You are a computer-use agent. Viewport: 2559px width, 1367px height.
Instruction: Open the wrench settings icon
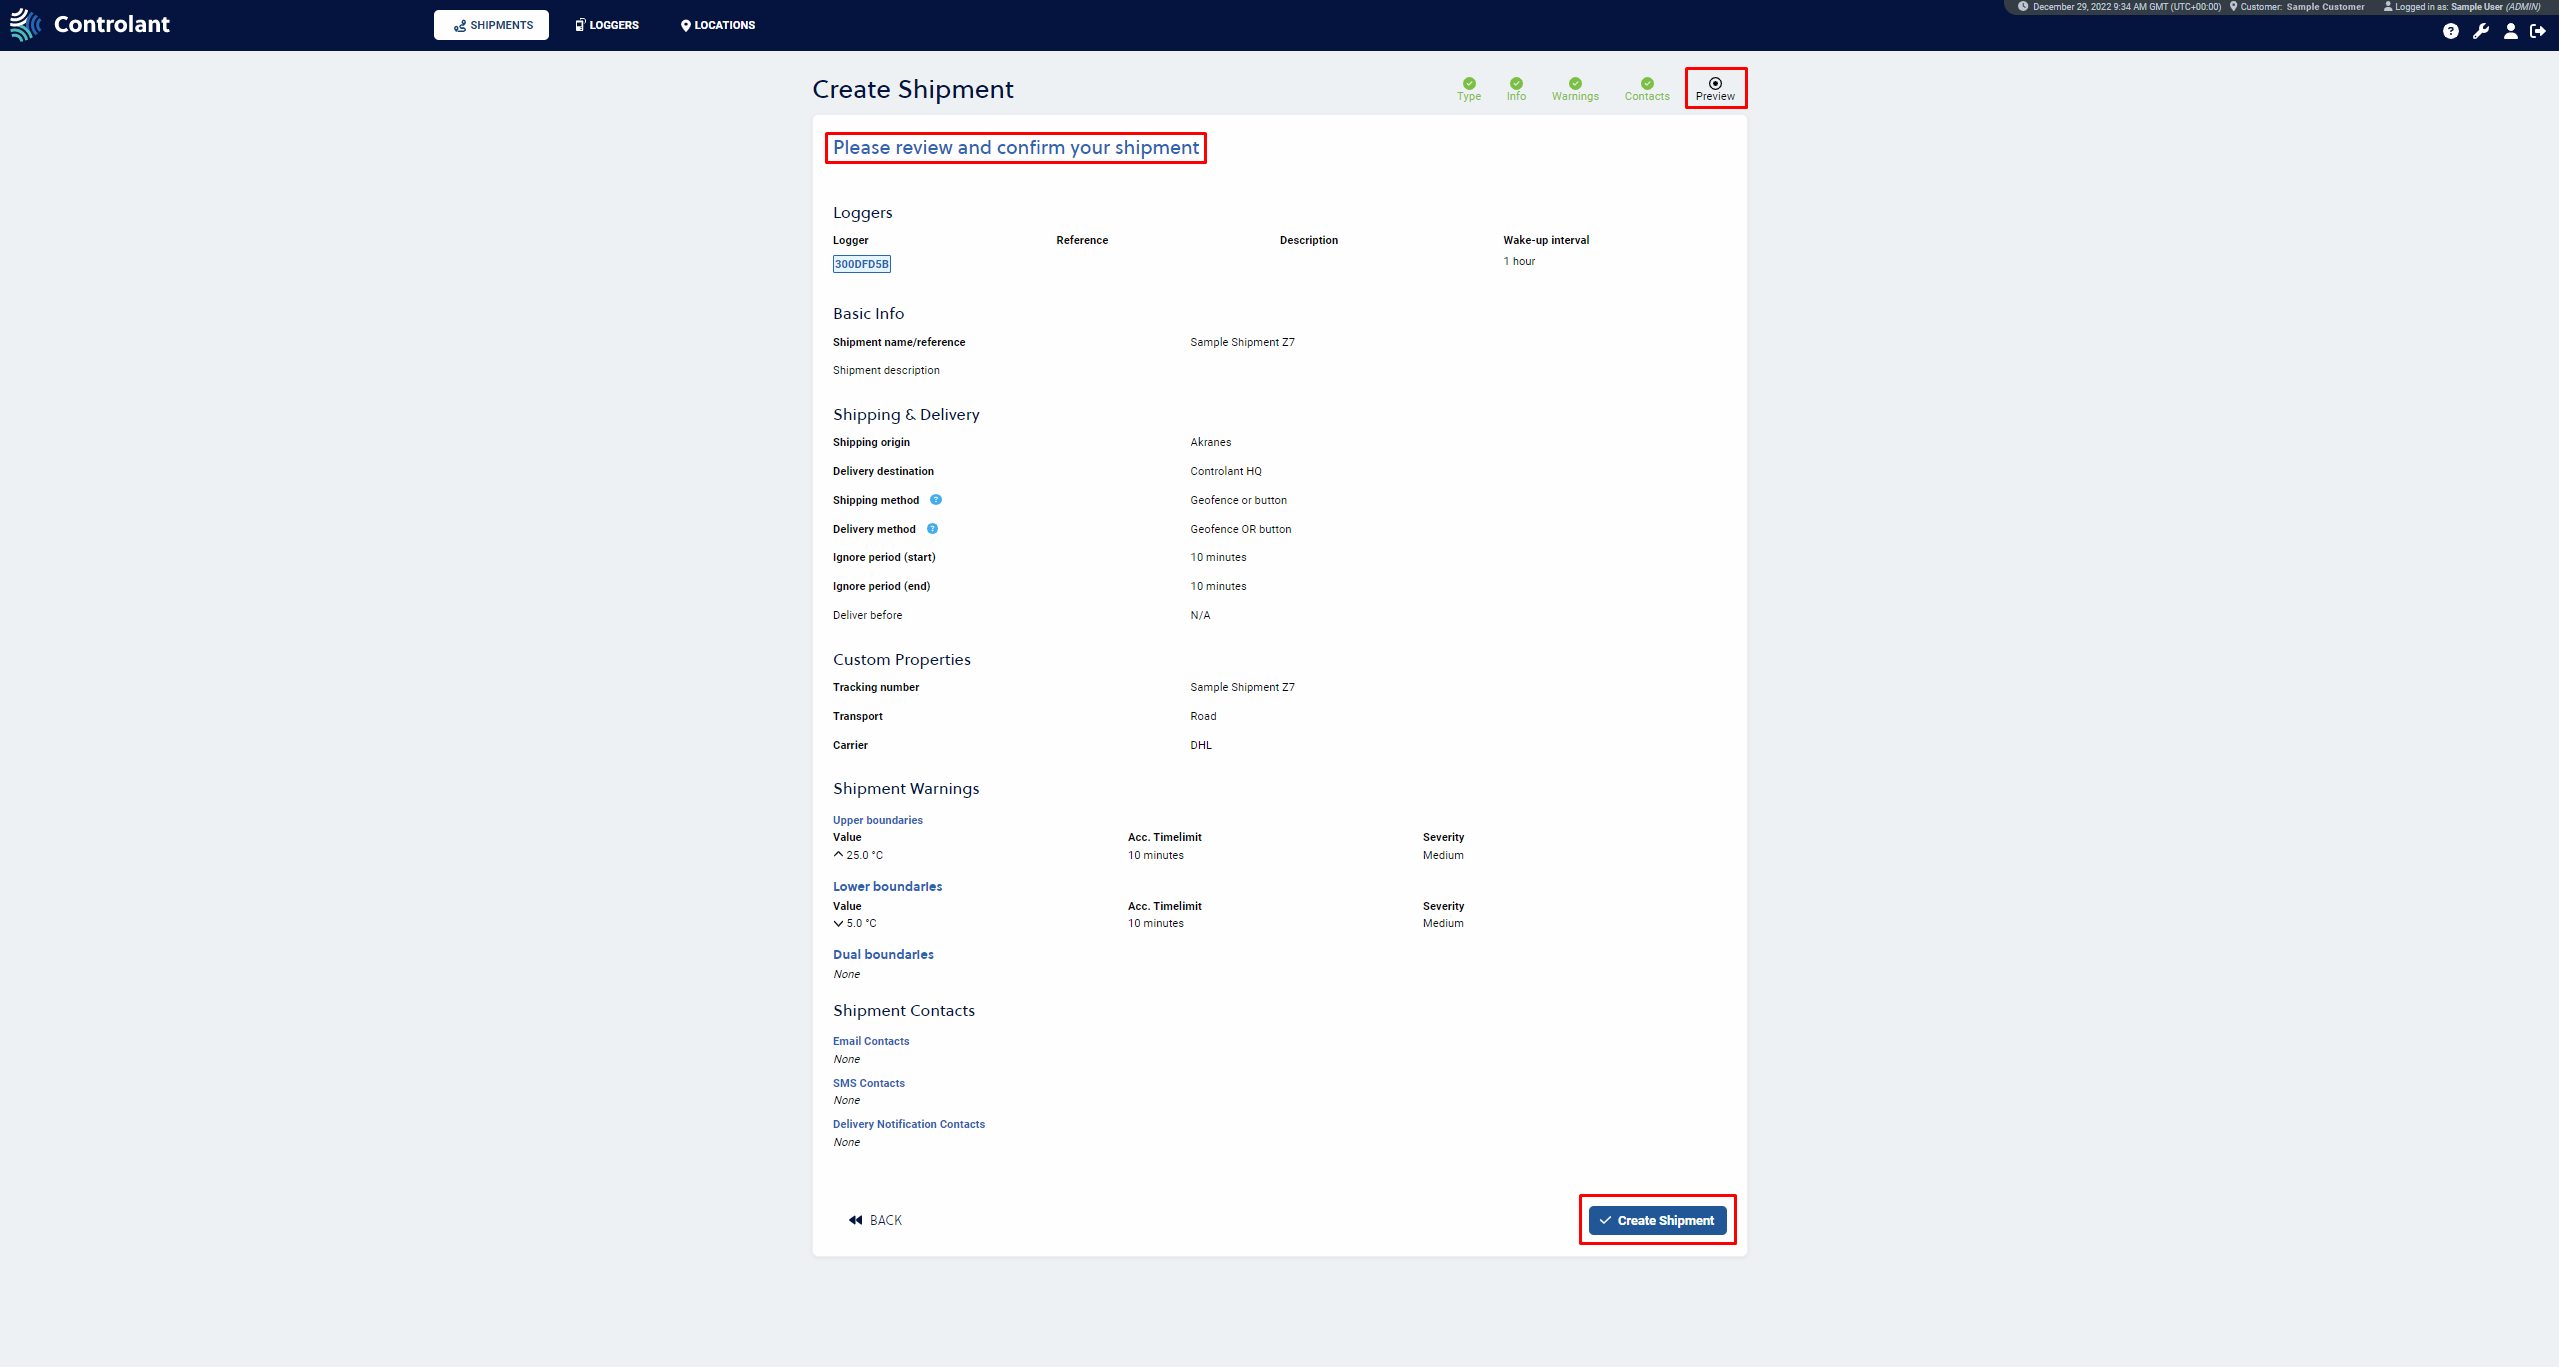point(2481,31)
